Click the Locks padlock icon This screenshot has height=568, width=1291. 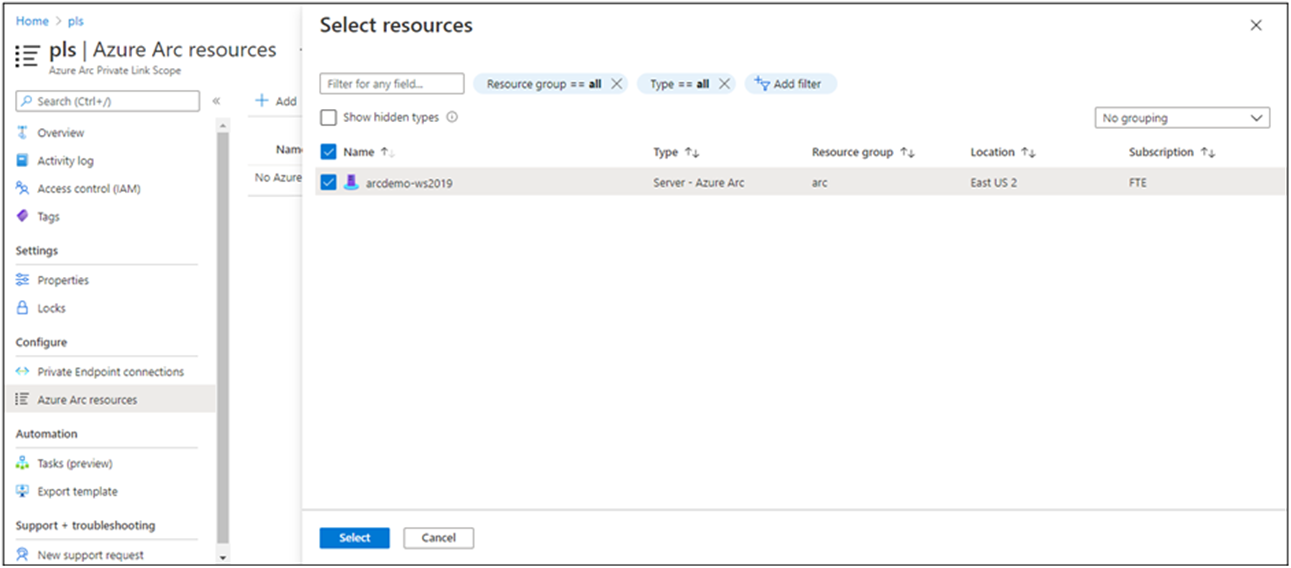pos(23,309)
